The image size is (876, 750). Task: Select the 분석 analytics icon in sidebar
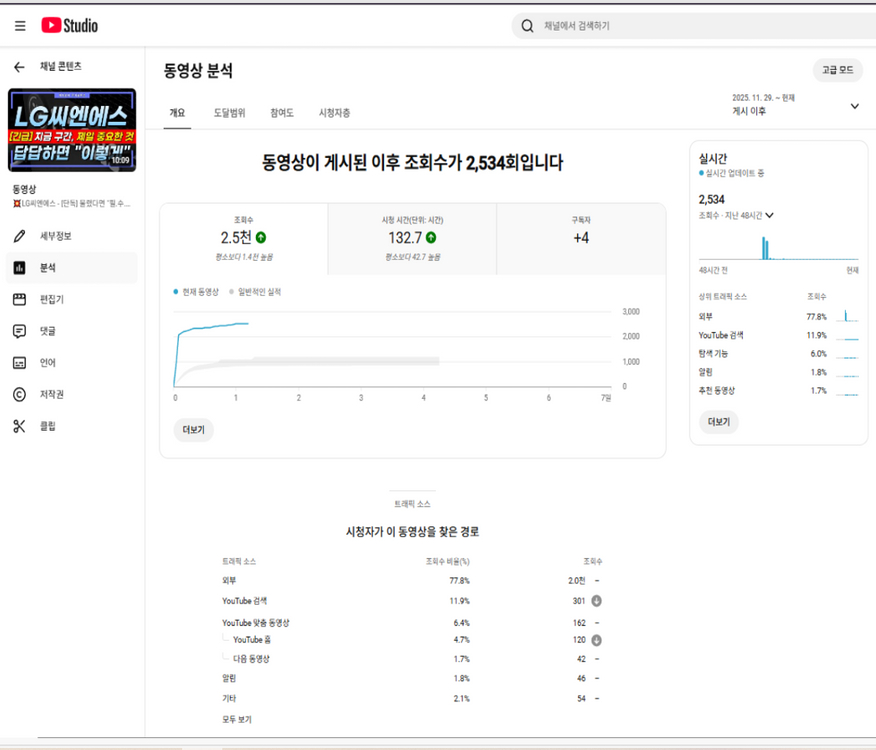[18, 267]
